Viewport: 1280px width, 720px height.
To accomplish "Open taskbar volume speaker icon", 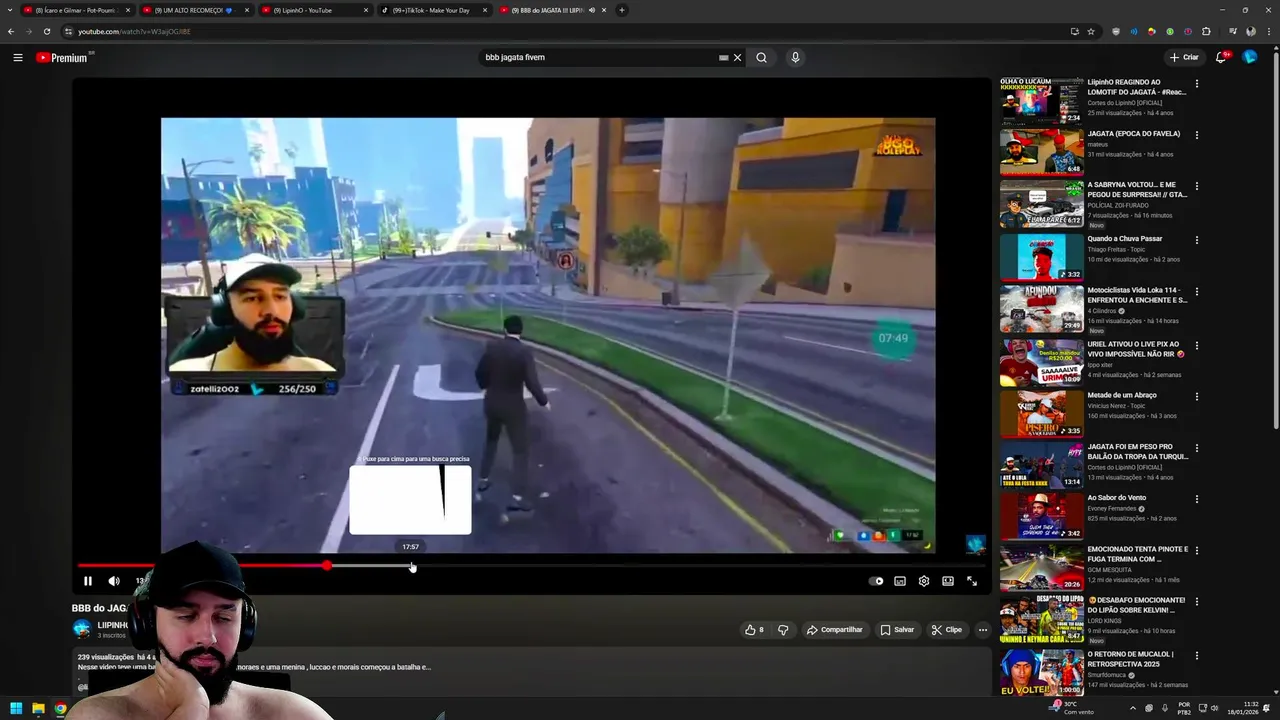I will coord(1215,708).
